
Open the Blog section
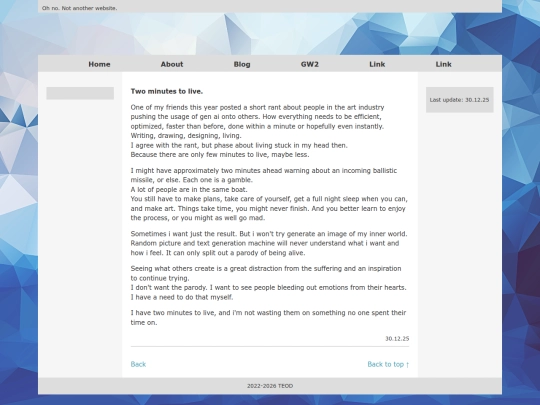(x=242, y=64)
